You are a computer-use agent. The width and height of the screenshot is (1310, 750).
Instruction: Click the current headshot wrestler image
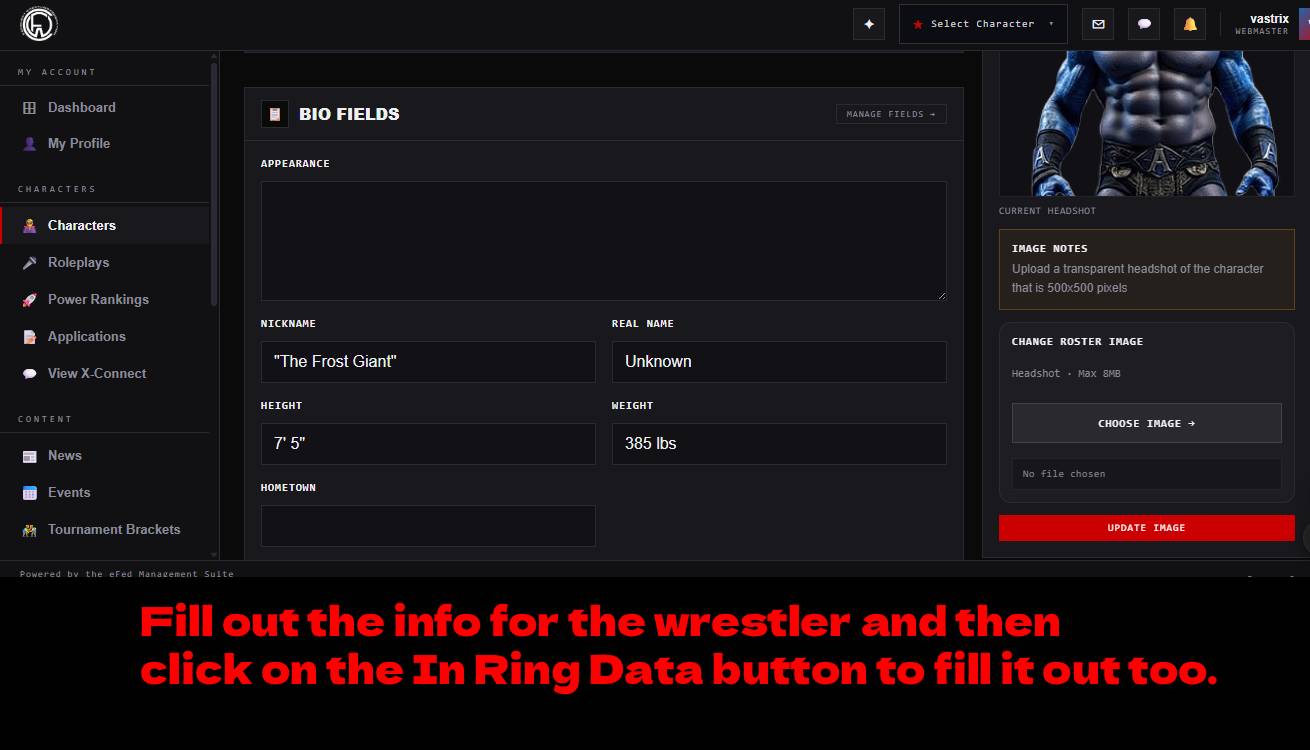point(1146,123)
